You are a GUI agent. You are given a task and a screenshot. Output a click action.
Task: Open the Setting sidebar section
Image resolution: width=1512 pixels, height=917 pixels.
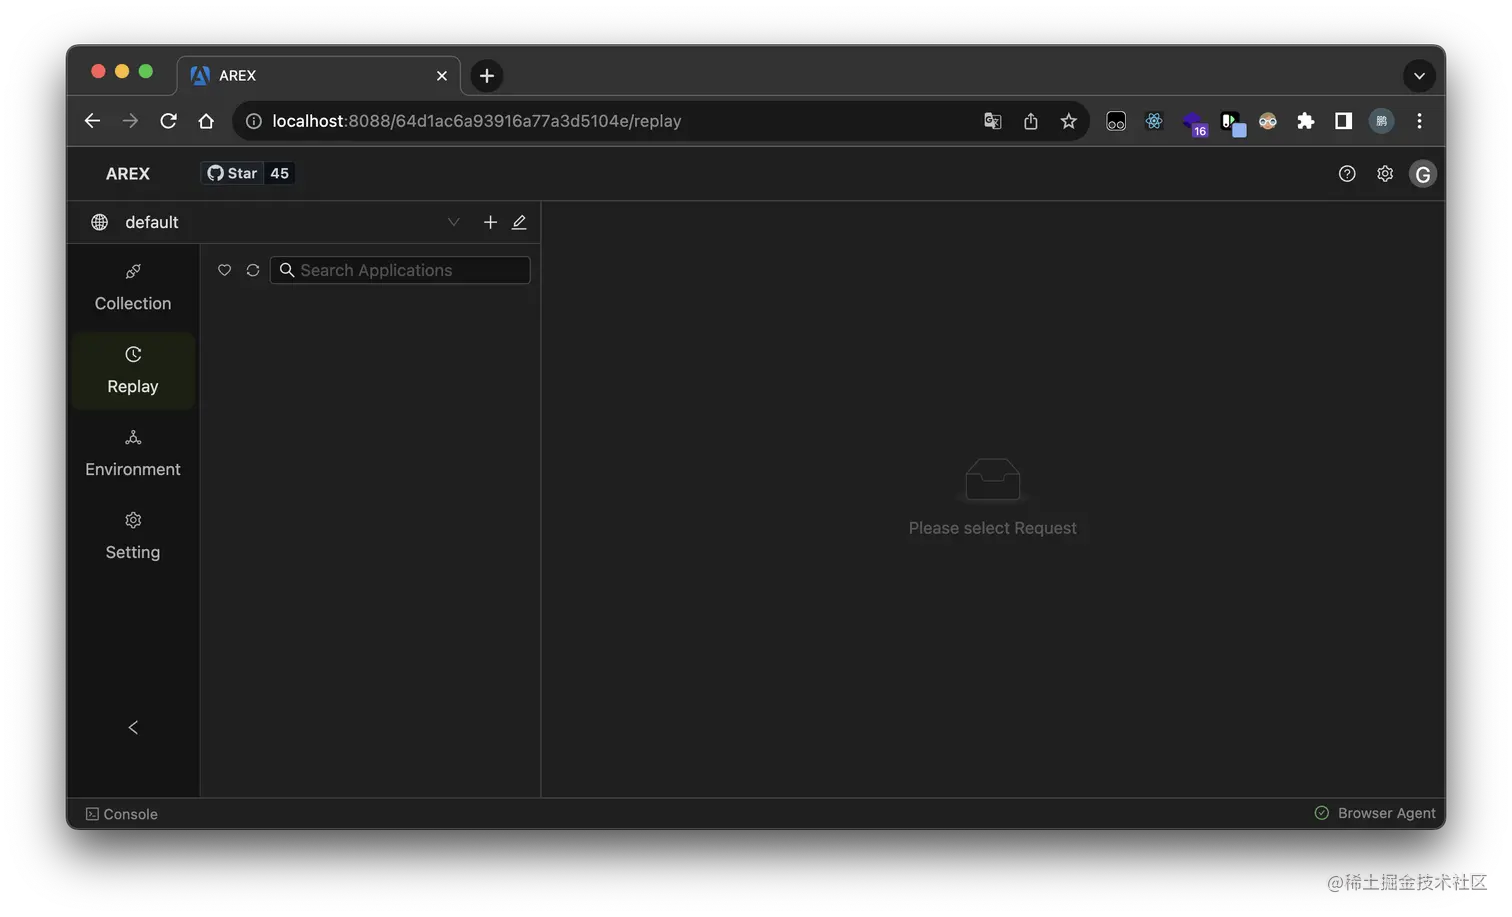tap(133, 537)
